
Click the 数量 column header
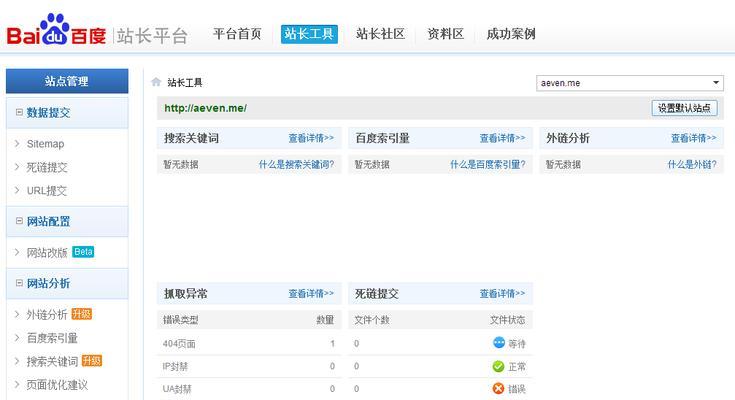pos(325,320)
